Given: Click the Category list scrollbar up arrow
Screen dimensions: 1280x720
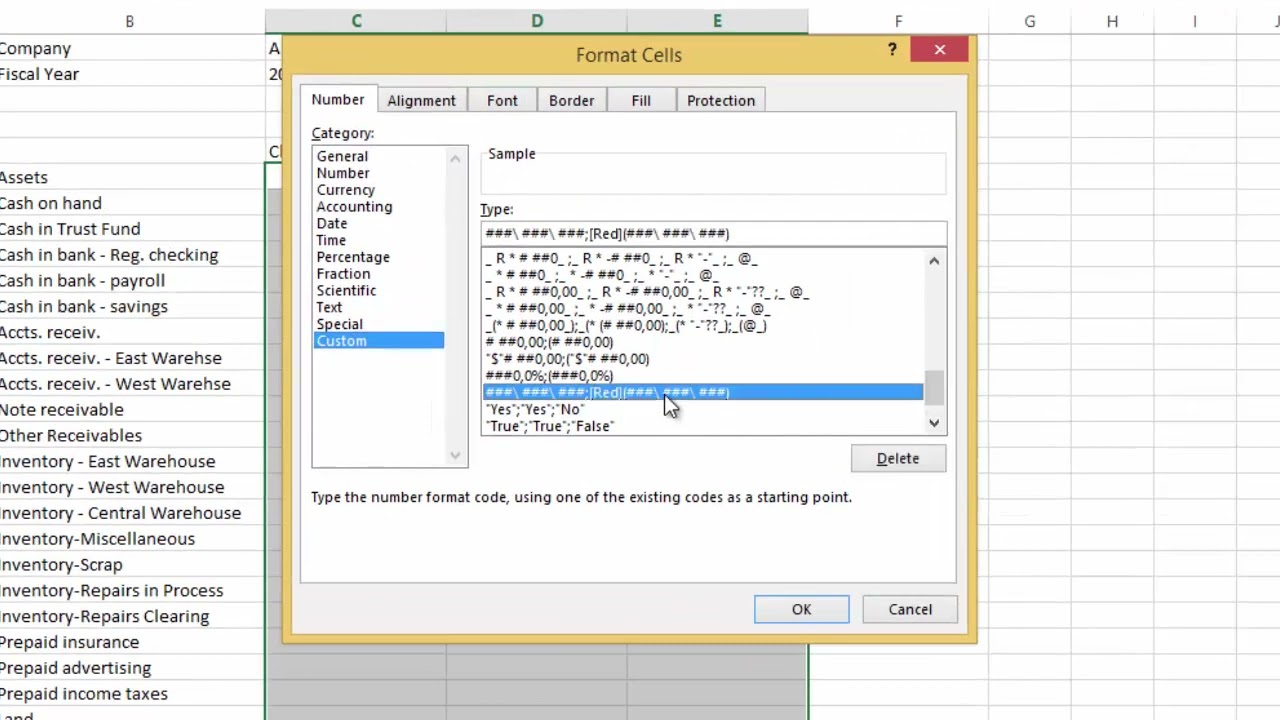Looking at the screenshot, I should [456, 158].
